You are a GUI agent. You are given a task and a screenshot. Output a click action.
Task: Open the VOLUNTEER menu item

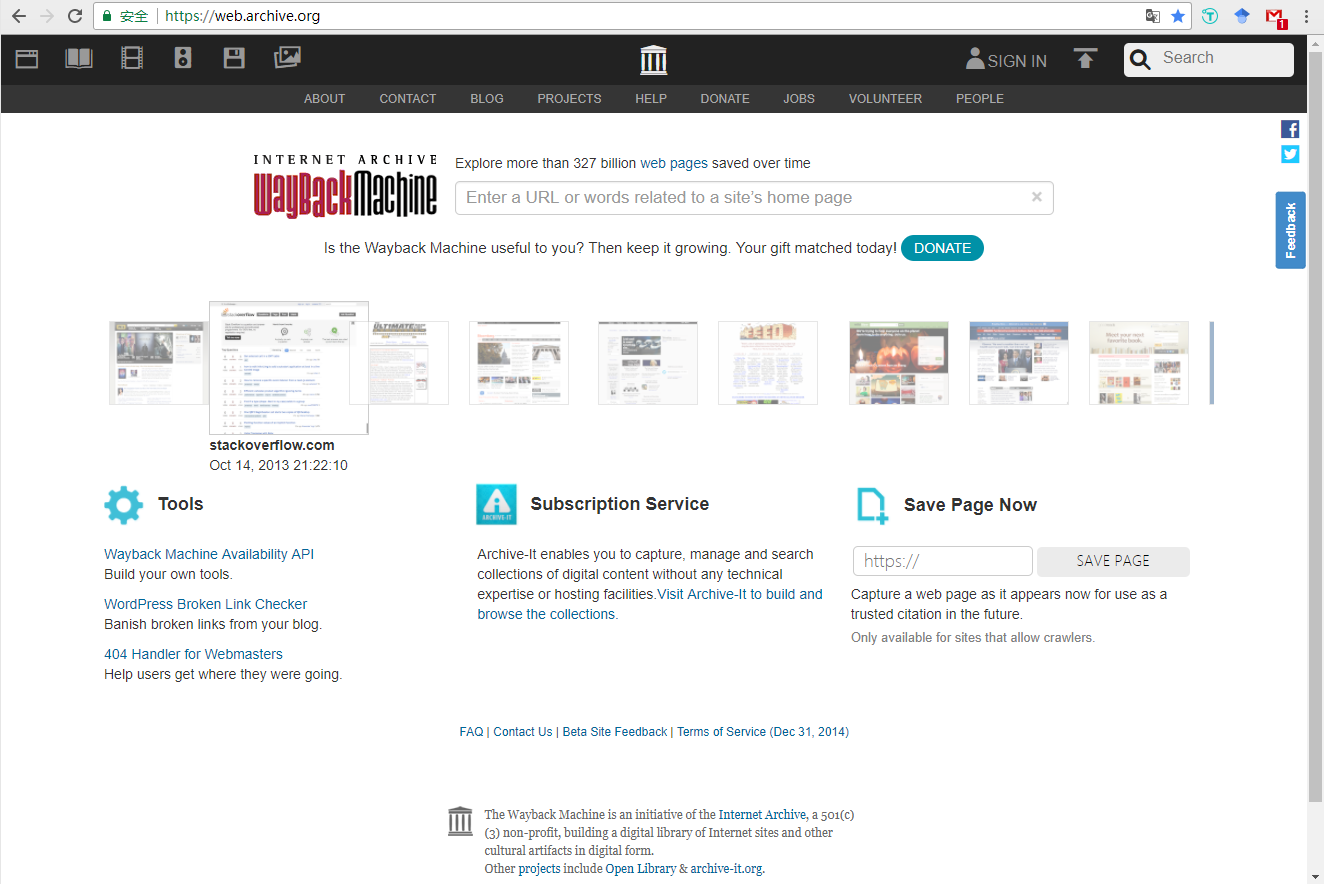point(885,99)
